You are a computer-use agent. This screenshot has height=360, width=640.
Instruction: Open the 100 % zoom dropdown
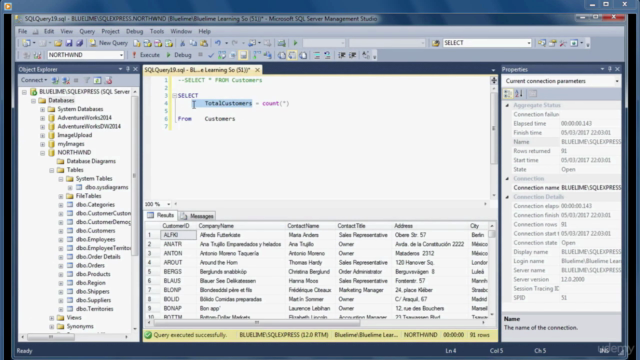click(x=169, y=204)
